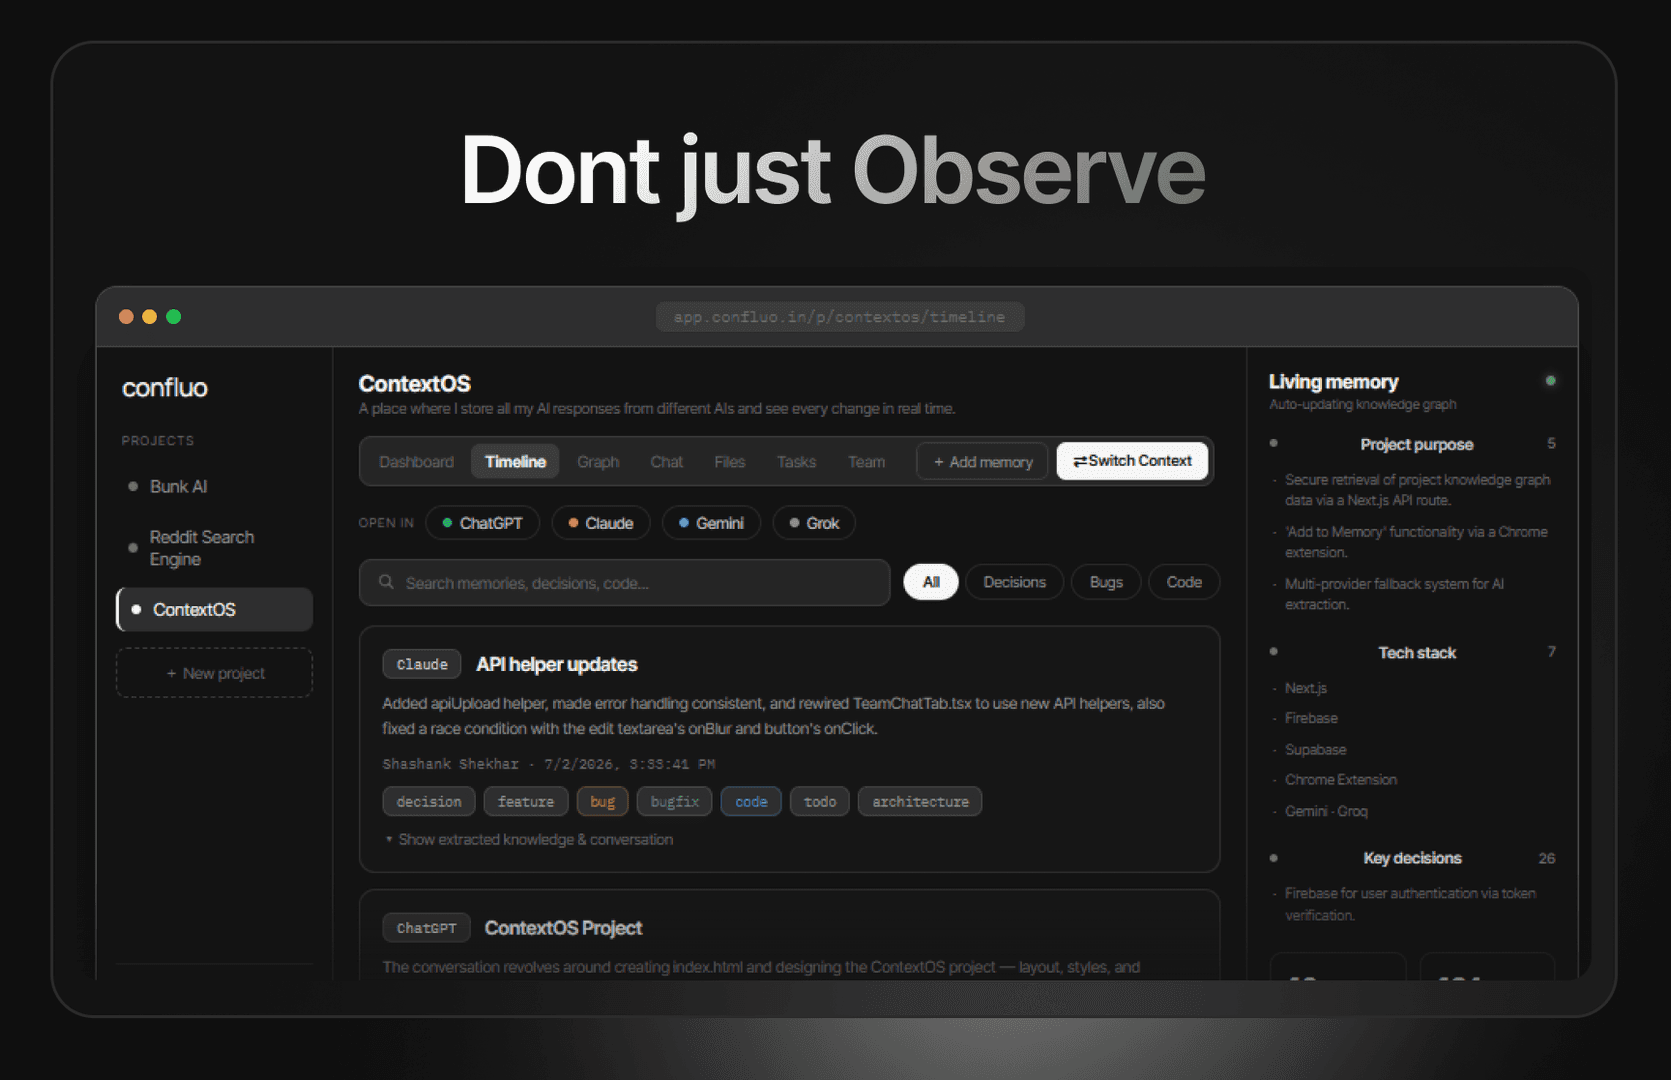Click the Firebase tech stack entry

click(x=1311, y=718)
